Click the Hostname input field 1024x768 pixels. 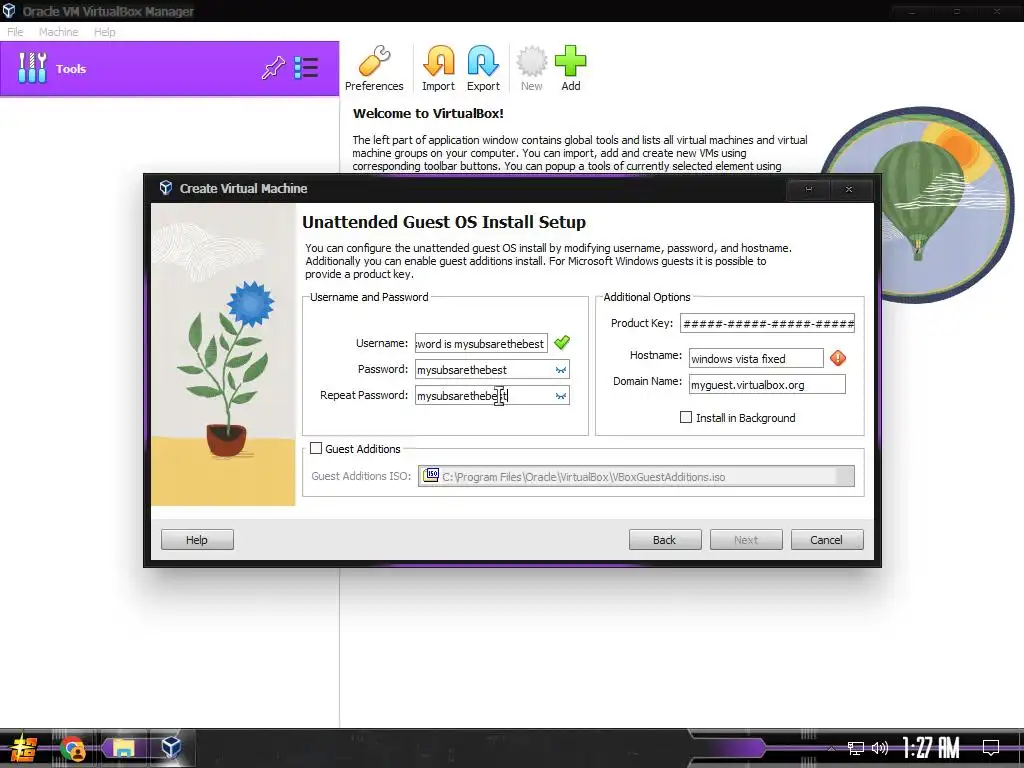pyautogui.click(x=756, y=359)
